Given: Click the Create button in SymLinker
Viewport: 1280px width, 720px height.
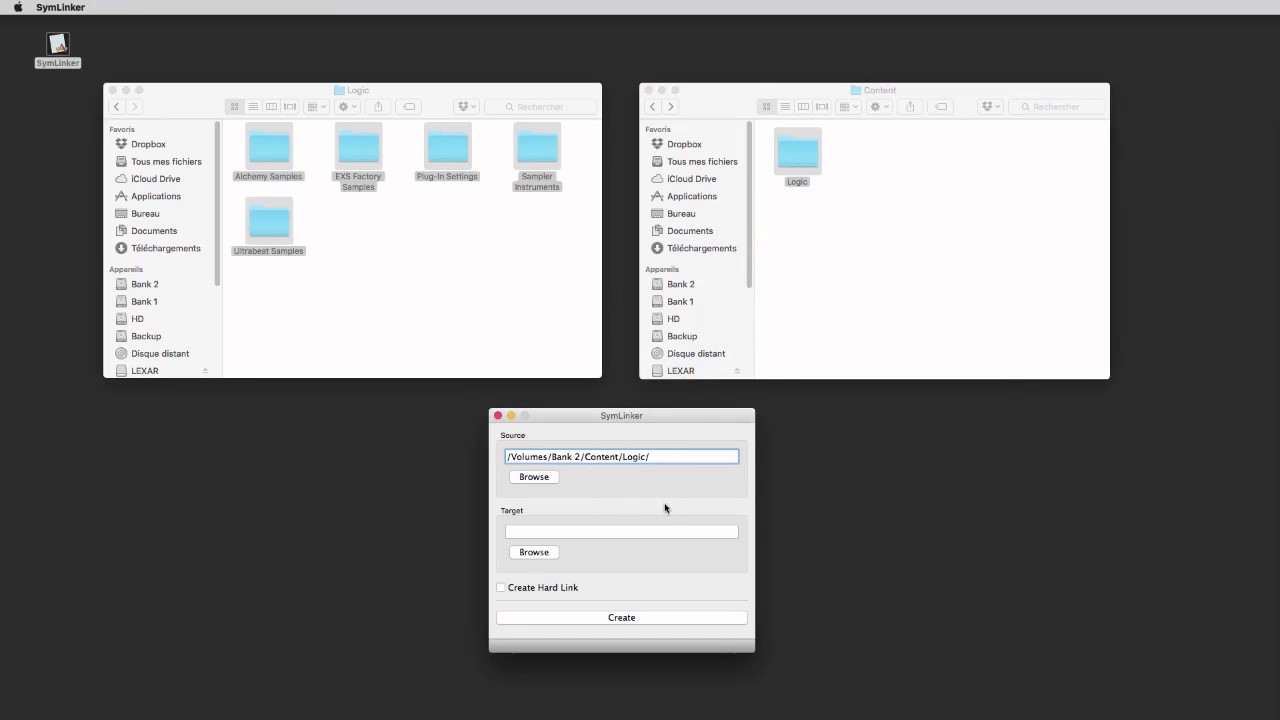Looking at the screenshot, I should point(622,618).
